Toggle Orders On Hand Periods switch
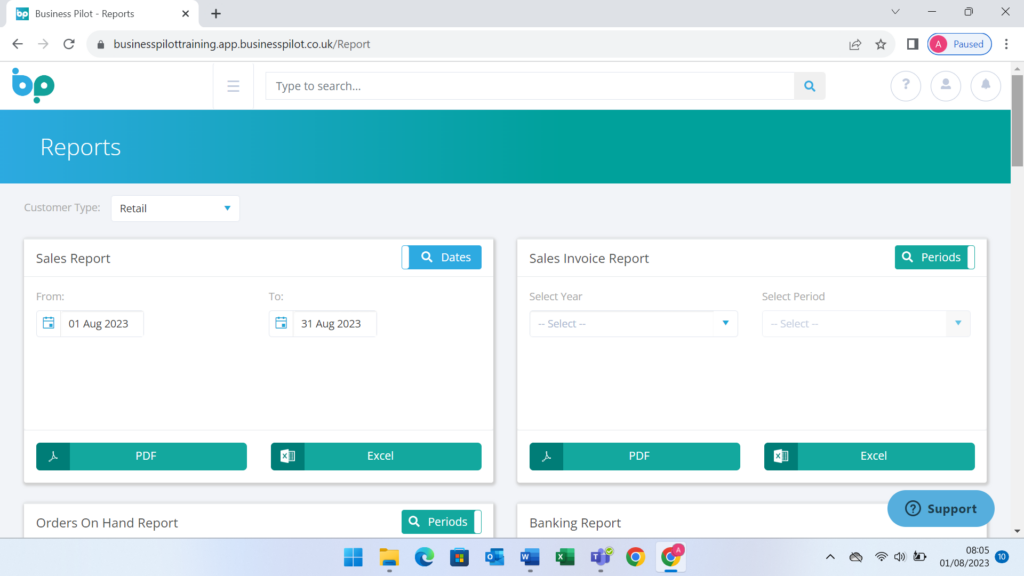Screen dimensions: 1024x576 point(441,522)
